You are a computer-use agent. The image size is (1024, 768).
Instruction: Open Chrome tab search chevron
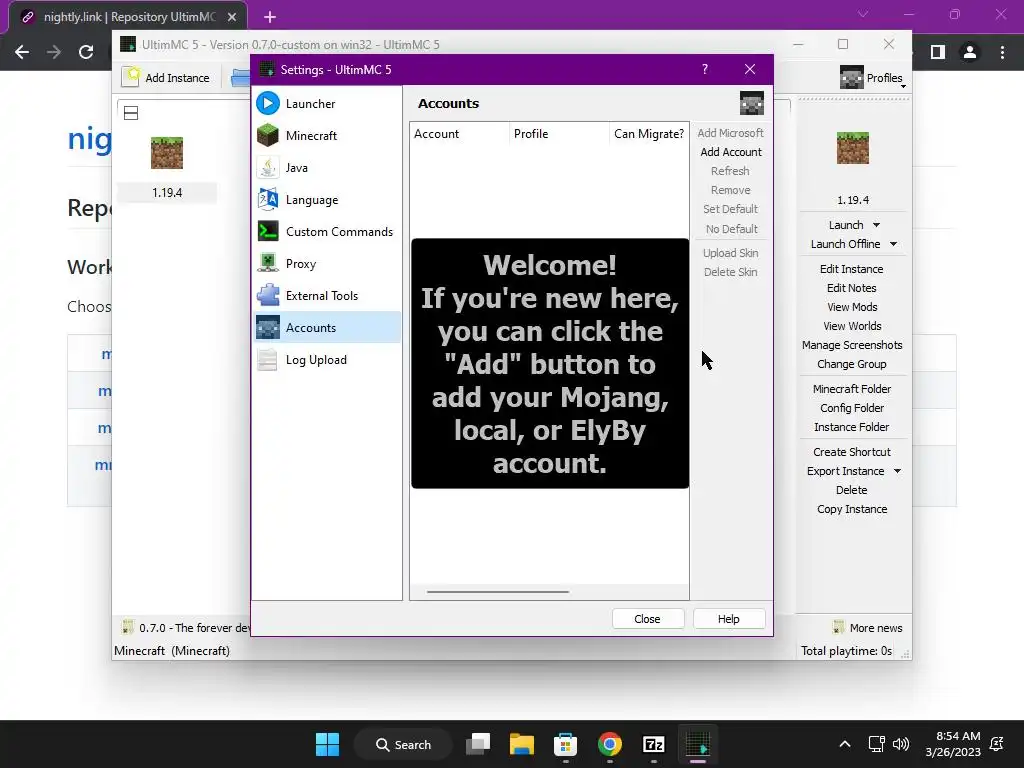click(x=863, y=14)
